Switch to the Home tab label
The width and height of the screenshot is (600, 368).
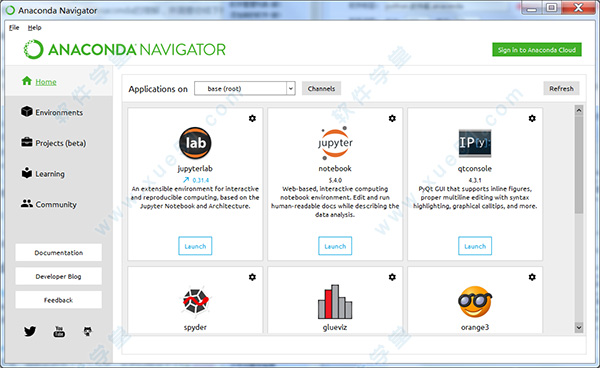(x=46, y=82)
